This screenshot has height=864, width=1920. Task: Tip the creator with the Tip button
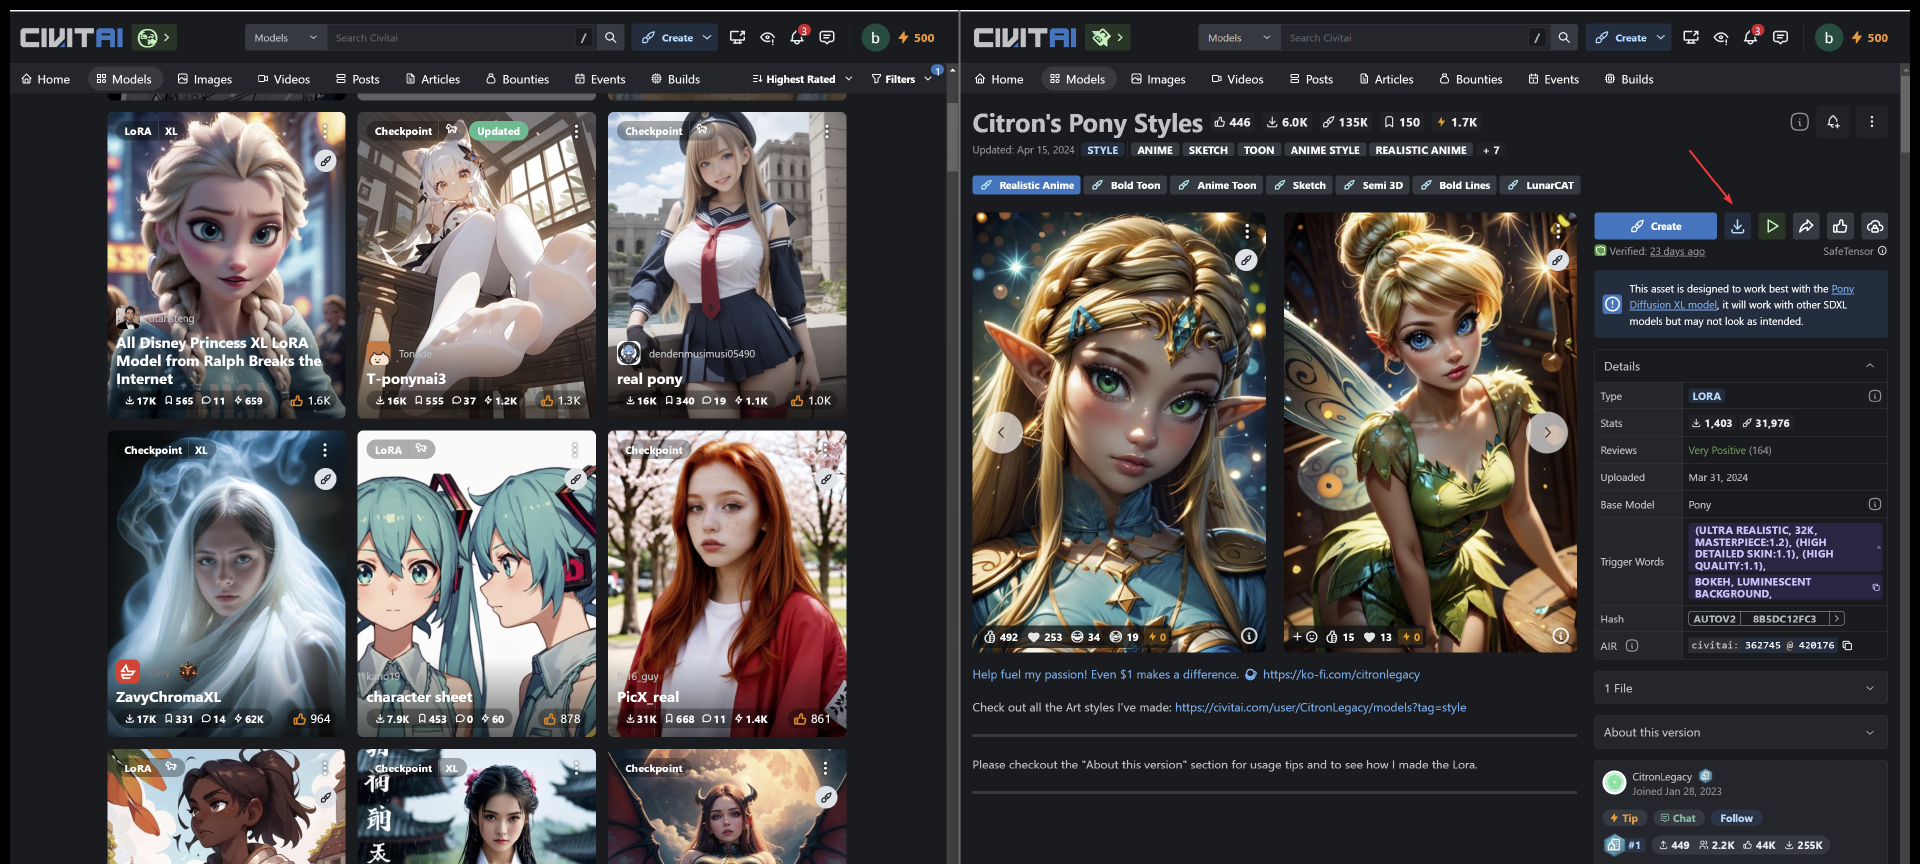click(1624, 818)
